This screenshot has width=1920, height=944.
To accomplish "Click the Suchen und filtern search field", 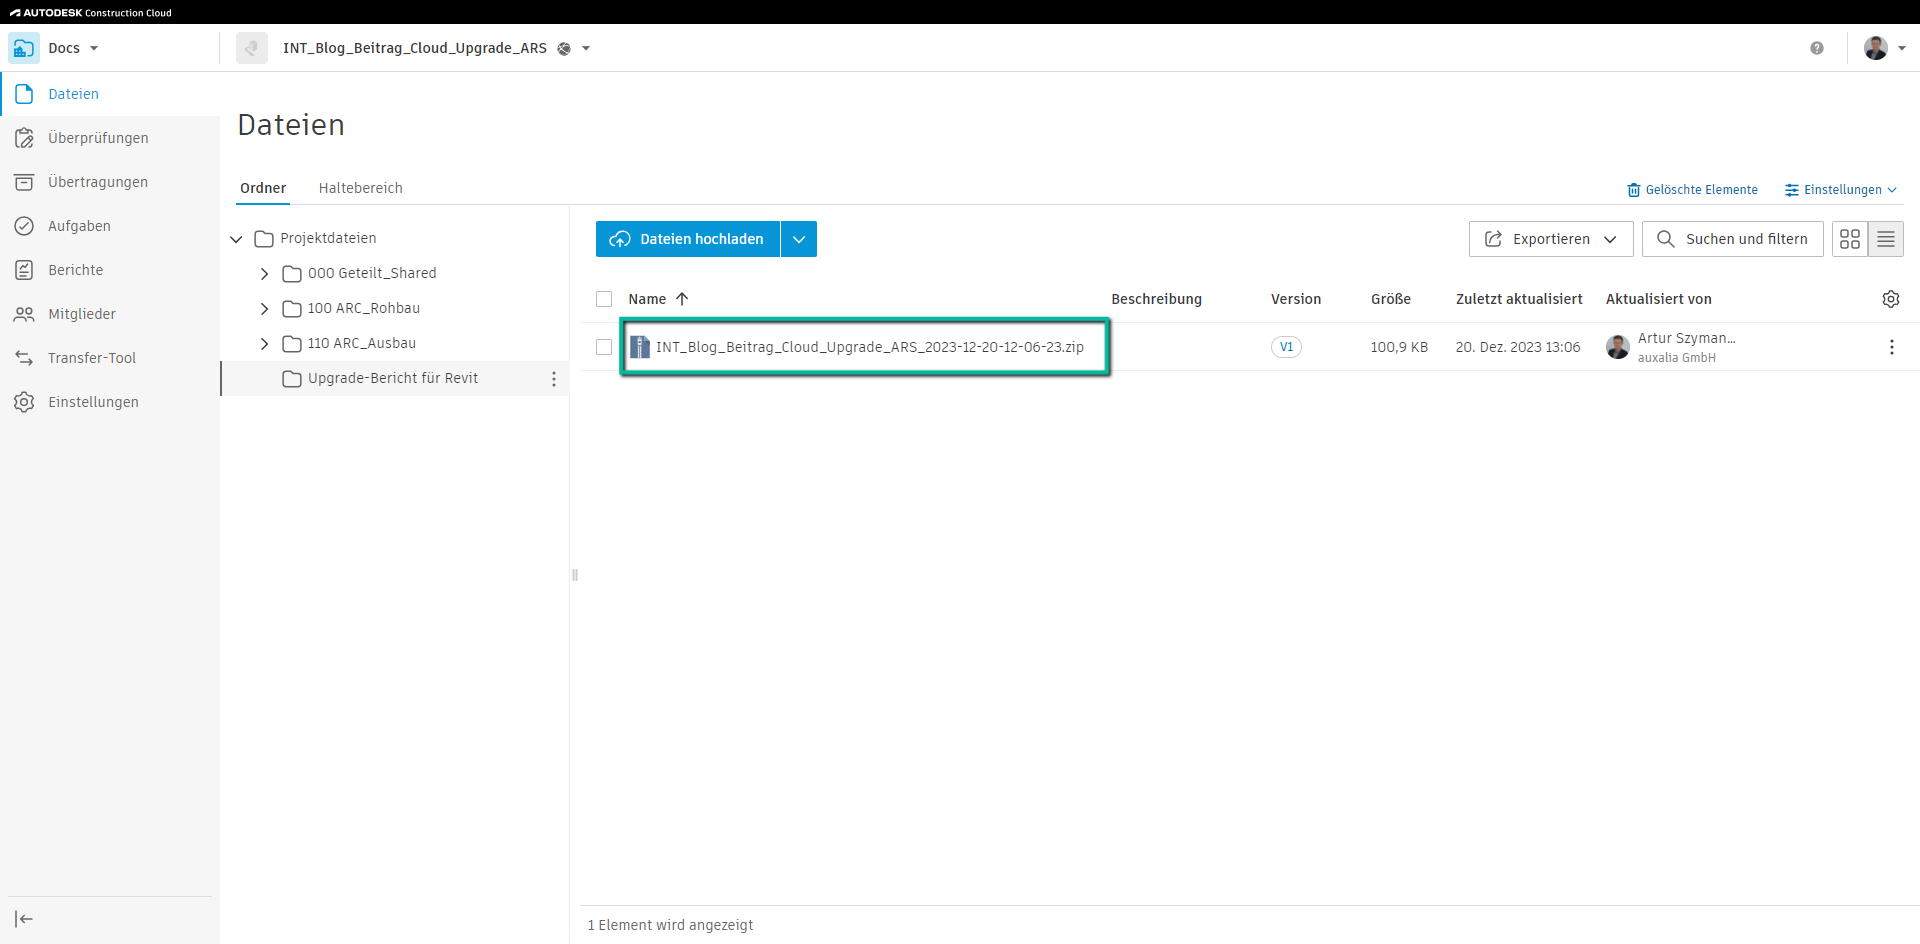I will pyautogui.click(x=1732, y=239).
